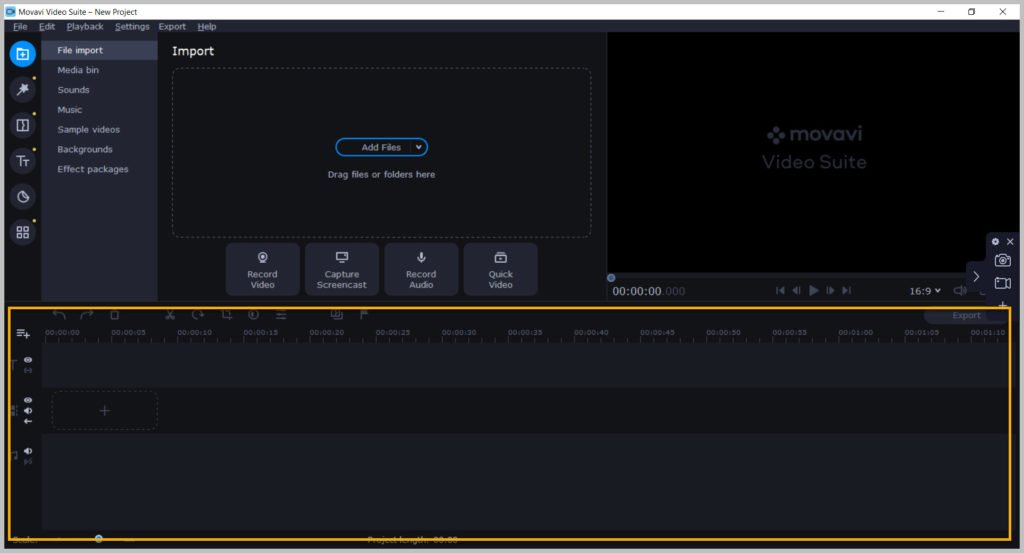Open the Help menu

206,27
